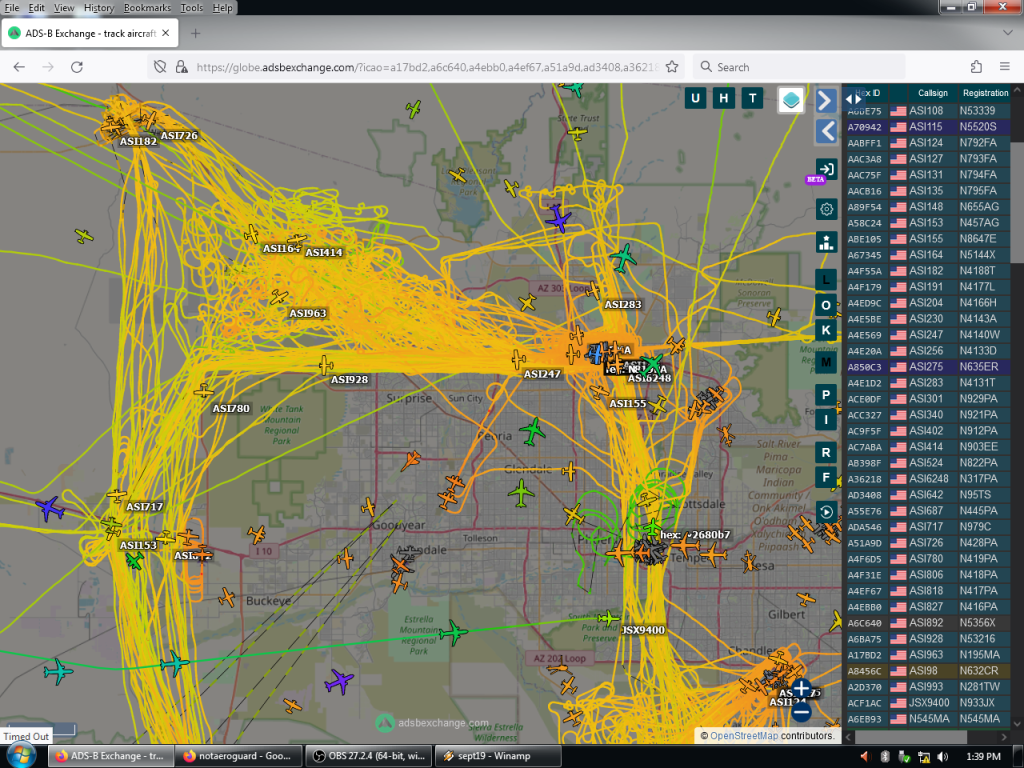Sort the table by Callsign column
1024x768 pixels.
933,93
